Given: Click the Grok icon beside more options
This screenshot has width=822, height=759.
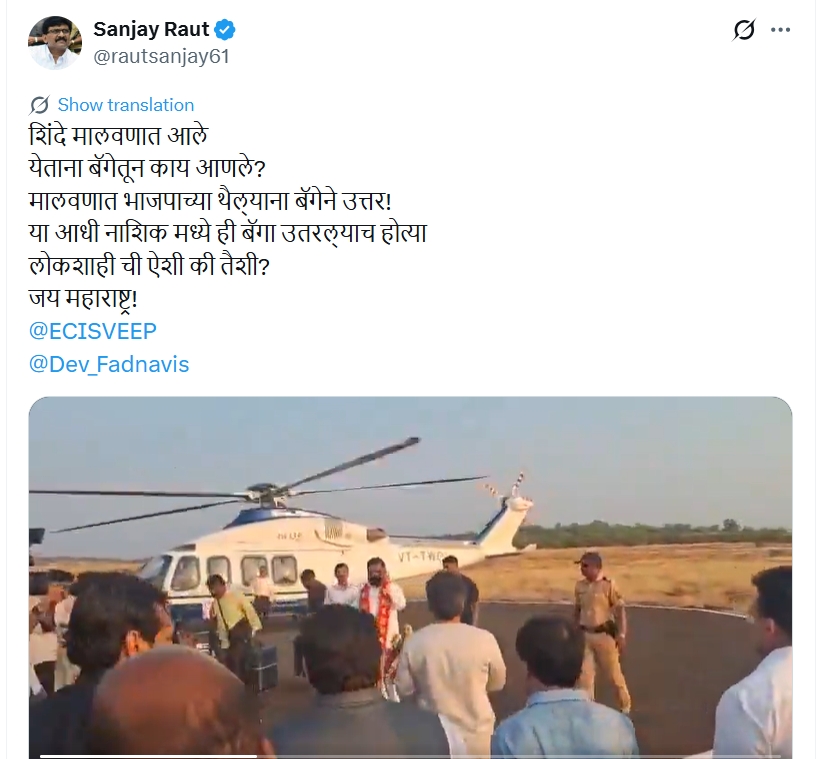Looking at the screenshot, I should pyautogui.click(x=744, y=30).
